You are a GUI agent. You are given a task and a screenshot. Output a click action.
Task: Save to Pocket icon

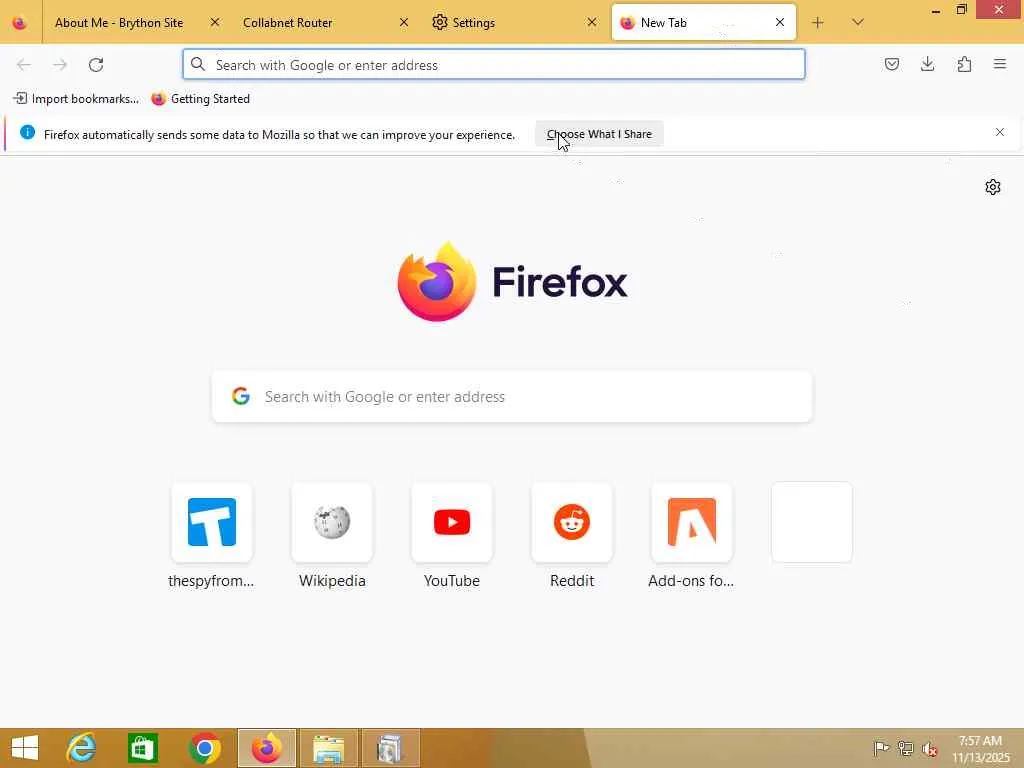pyautogui.click(x=891, y=65)
